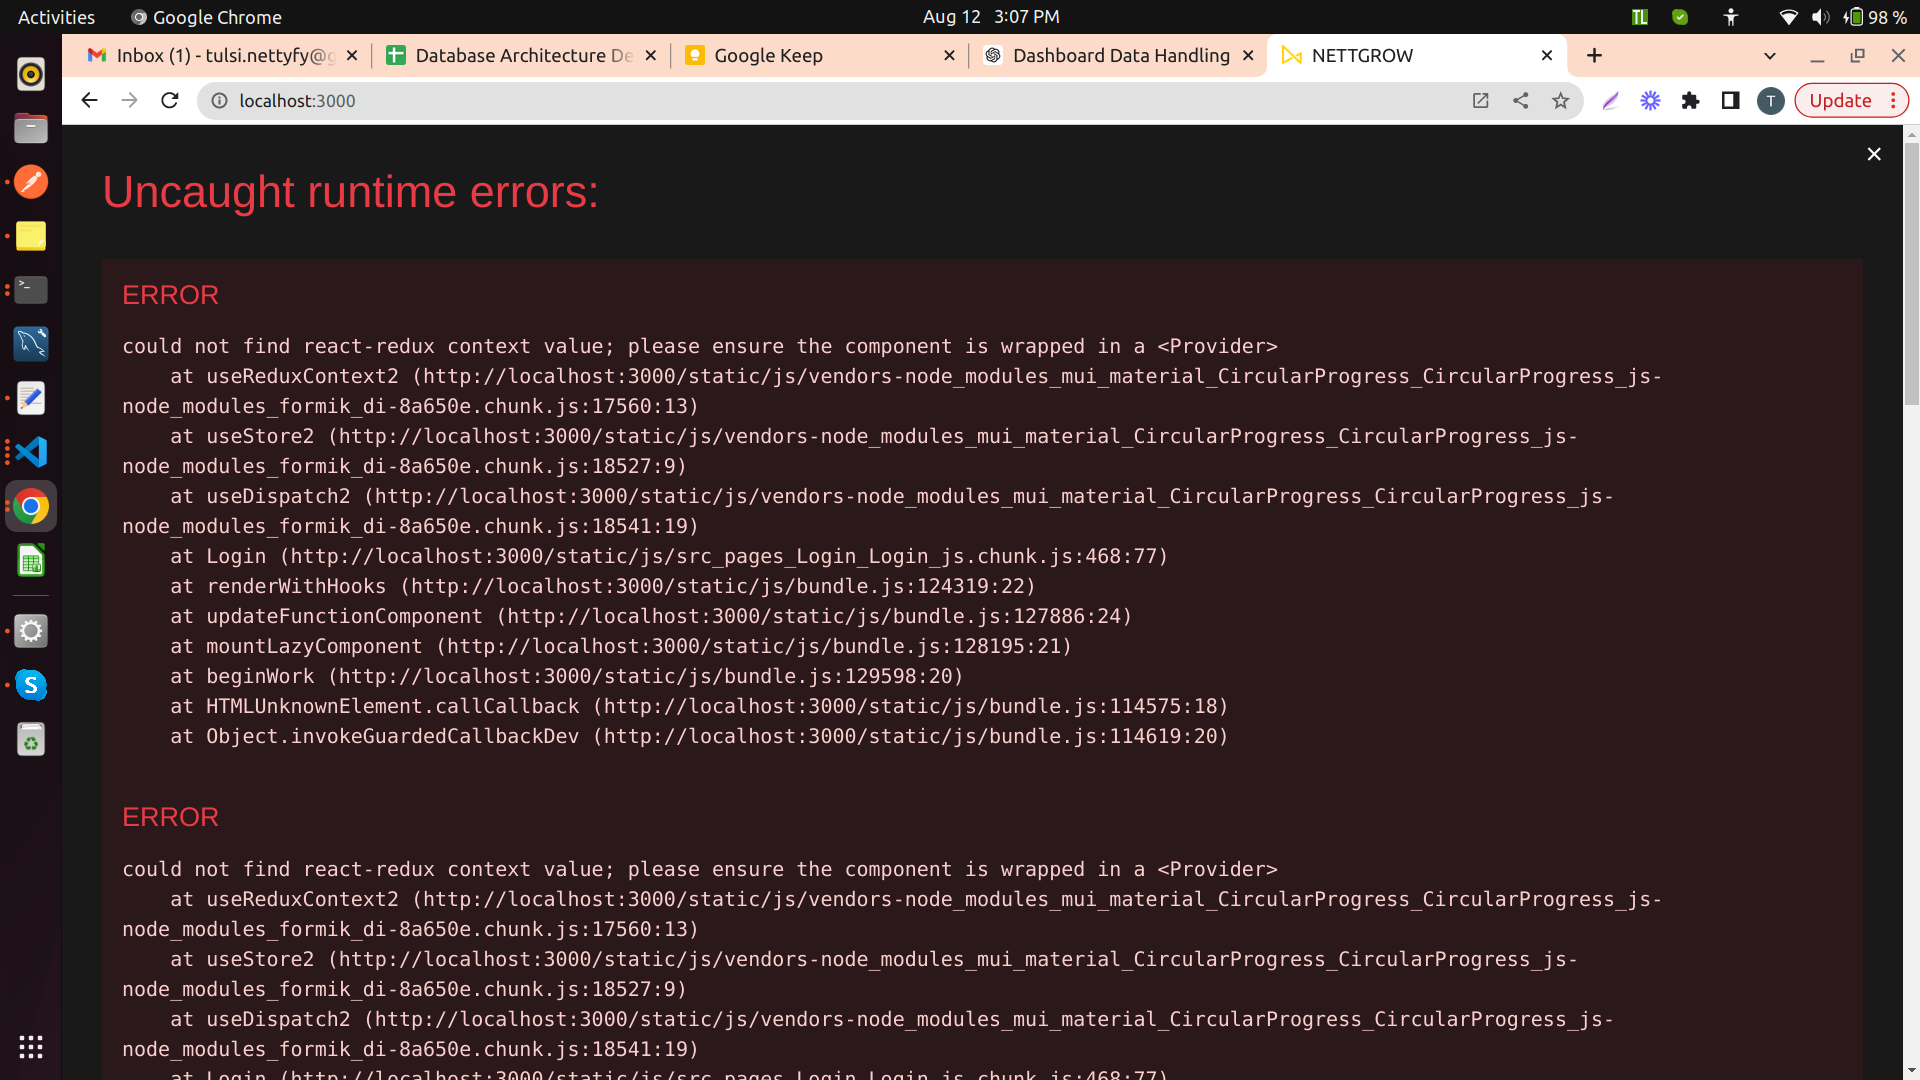Open the side panel icon
The width and height of the screenshot is (1920, 1080).
[1730, 100]
